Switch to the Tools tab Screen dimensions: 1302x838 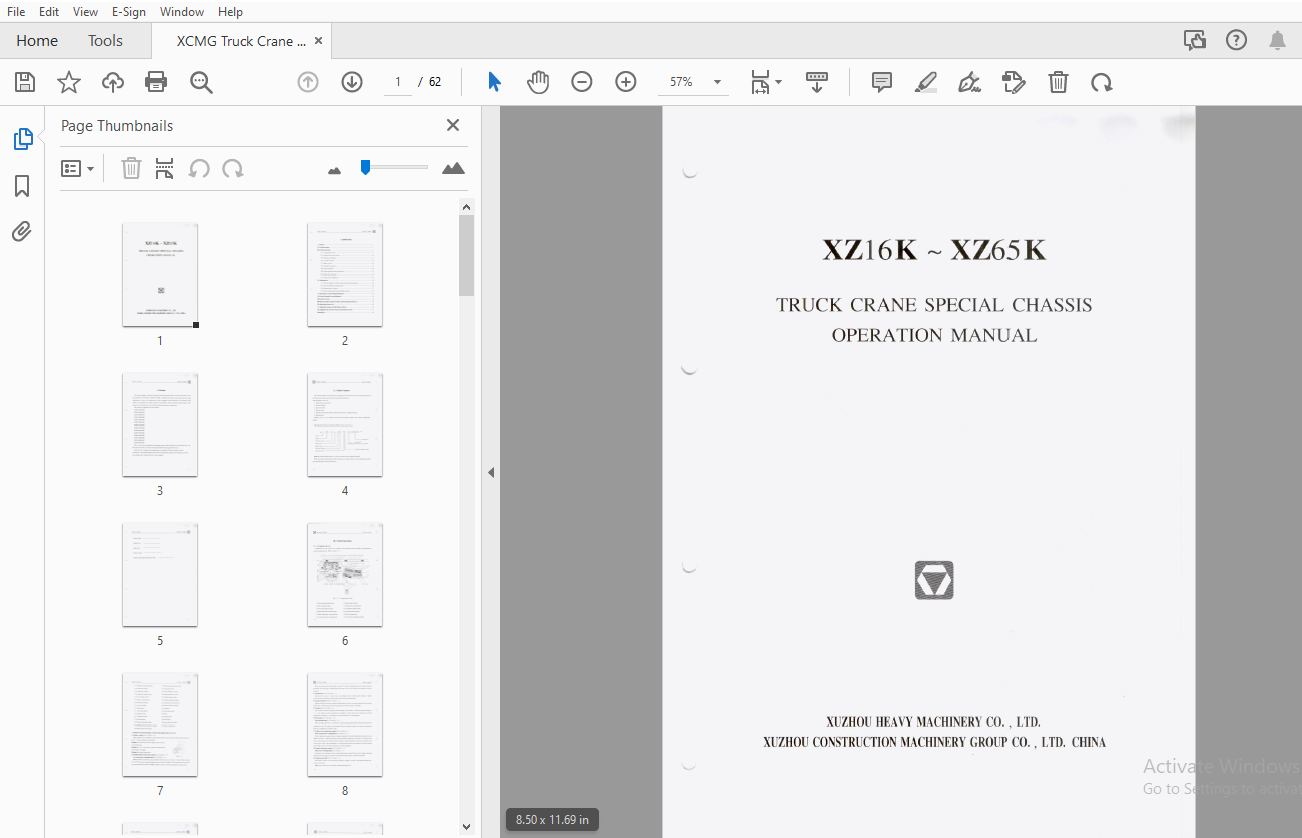click(x=105, y=41)
